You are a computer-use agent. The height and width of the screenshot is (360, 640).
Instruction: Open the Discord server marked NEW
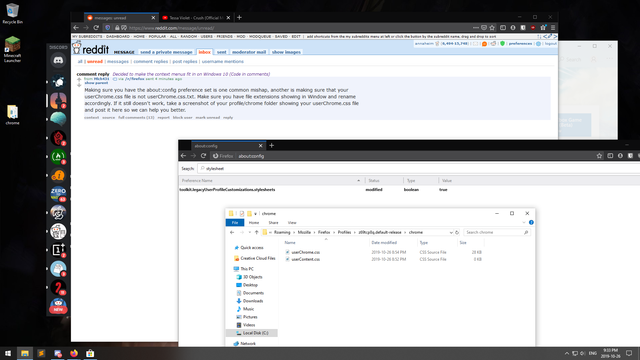point(58,306)
